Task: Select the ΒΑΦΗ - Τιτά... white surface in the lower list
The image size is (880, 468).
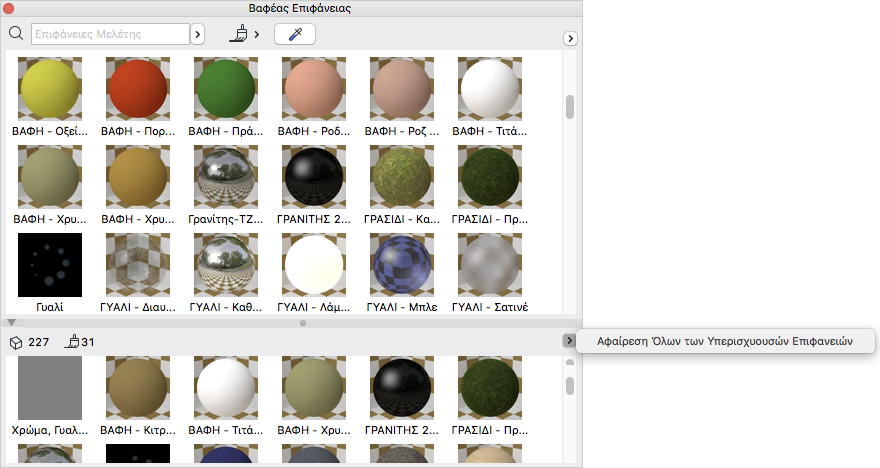Action: (226, 388)
